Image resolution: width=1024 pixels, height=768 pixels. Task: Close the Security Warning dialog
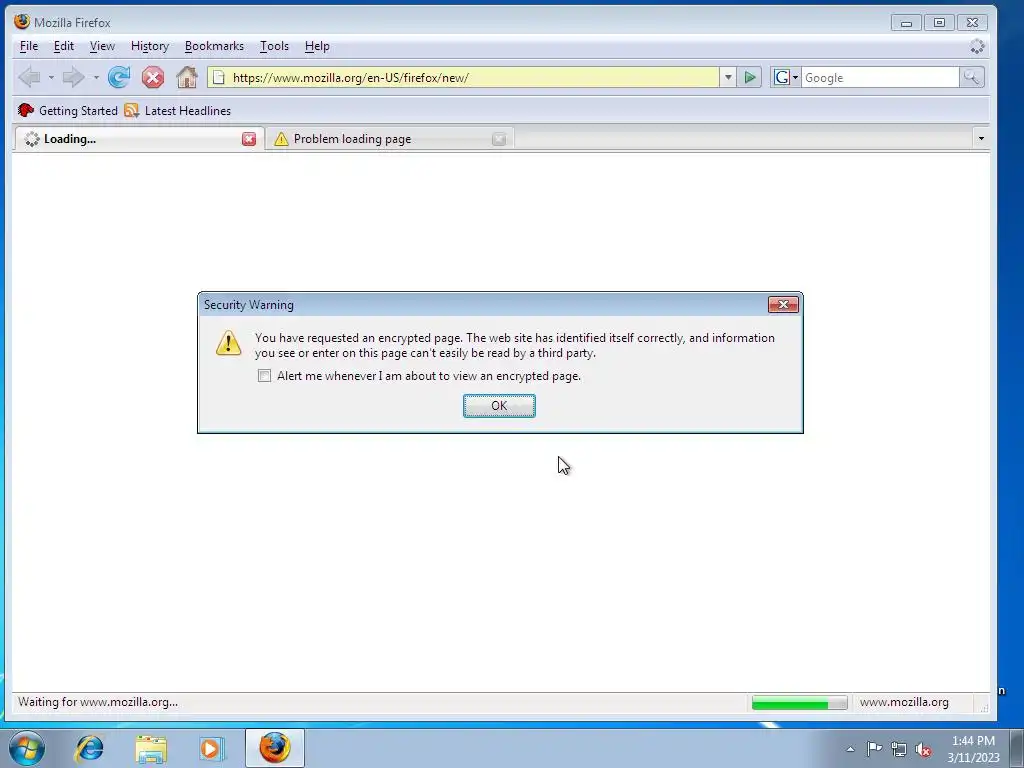point(783,304)
